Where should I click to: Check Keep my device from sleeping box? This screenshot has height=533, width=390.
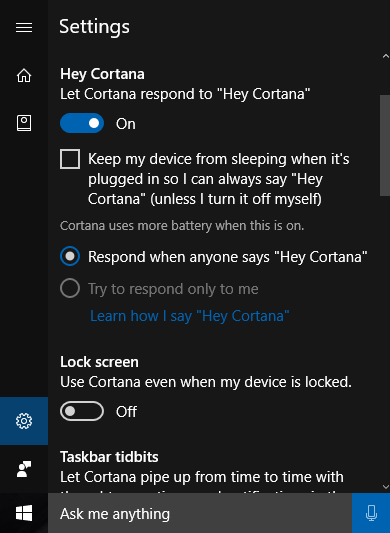70,159
